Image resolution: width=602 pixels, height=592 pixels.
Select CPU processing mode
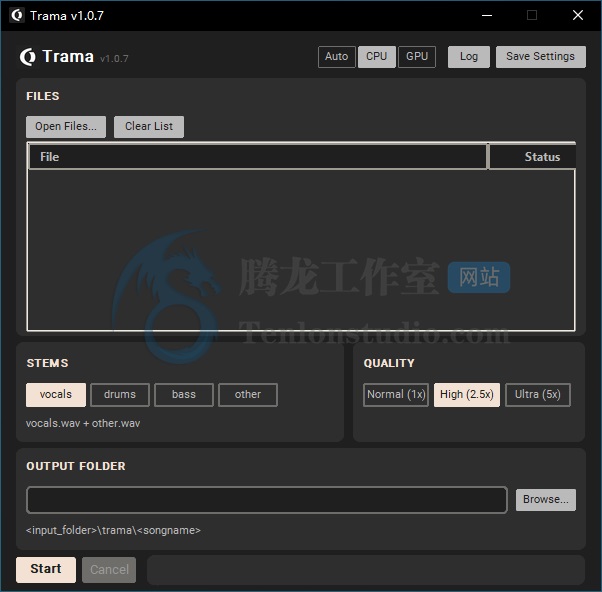tap(377, 57)
